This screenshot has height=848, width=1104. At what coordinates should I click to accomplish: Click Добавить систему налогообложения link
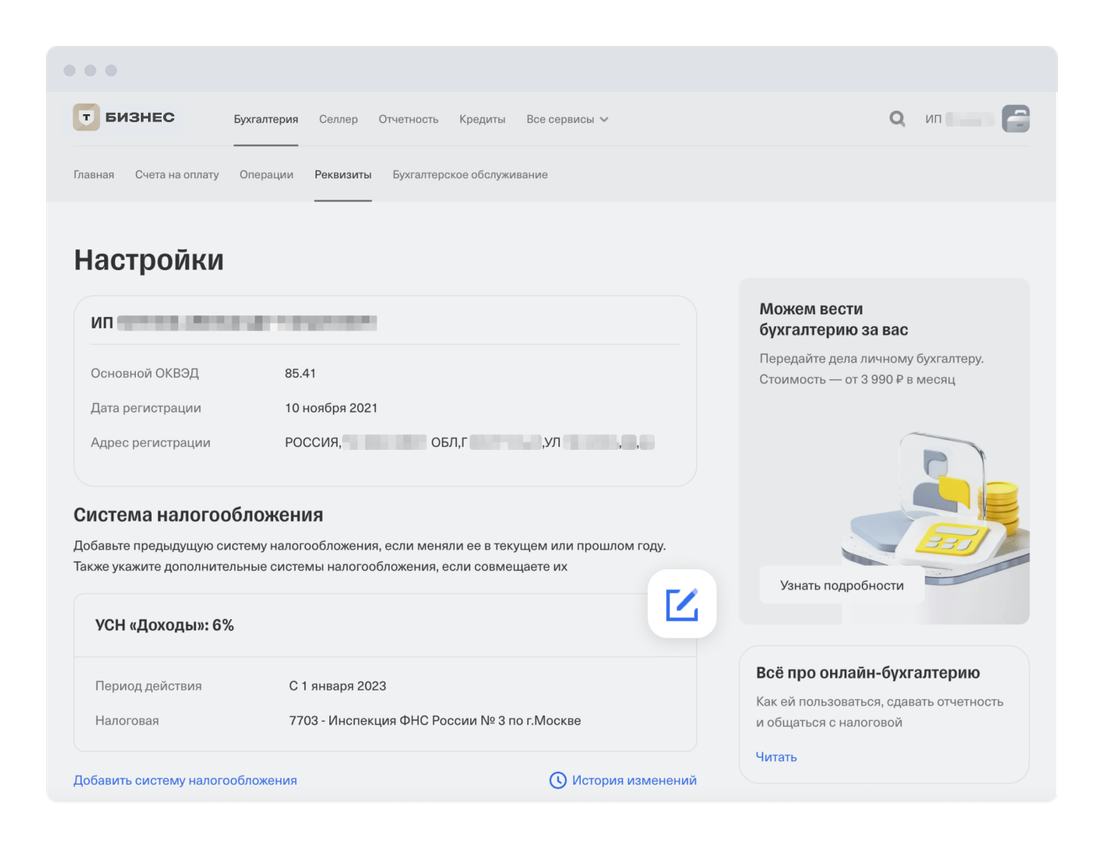tap(185, 780)
